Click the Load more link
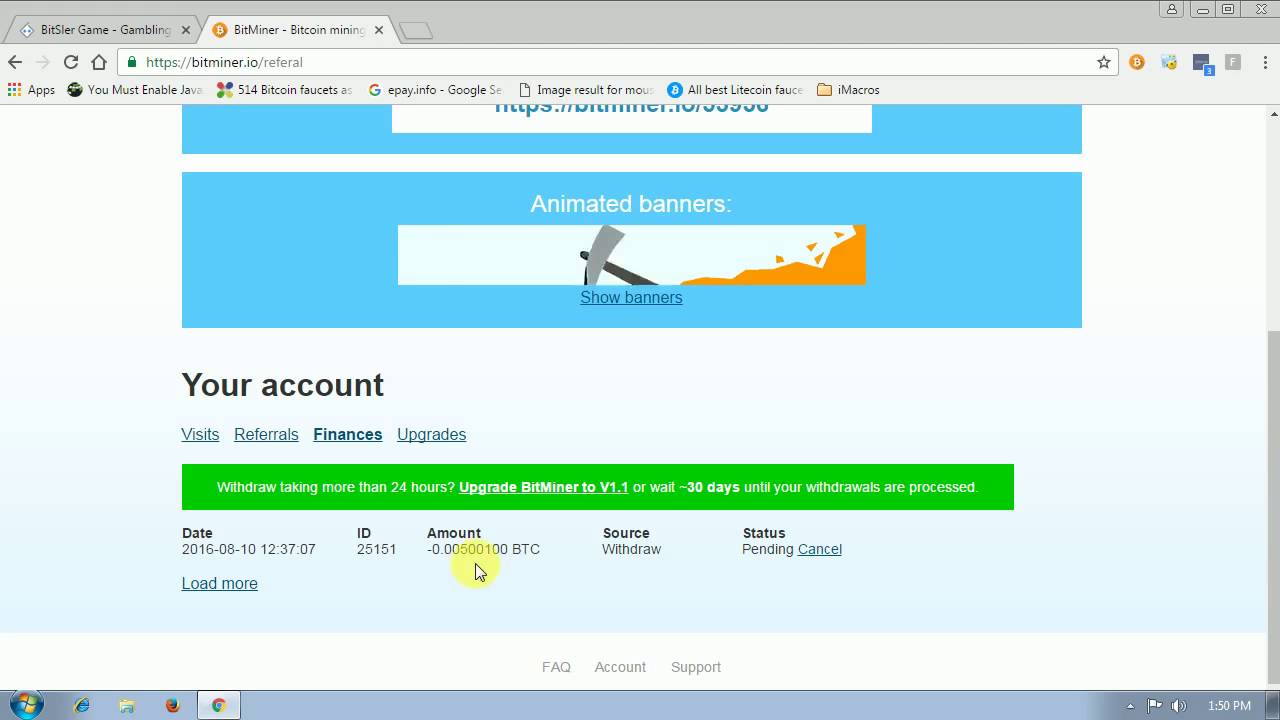Image resolution: width=1280 pixels, height=720 pixels. [x=219, y=583]
